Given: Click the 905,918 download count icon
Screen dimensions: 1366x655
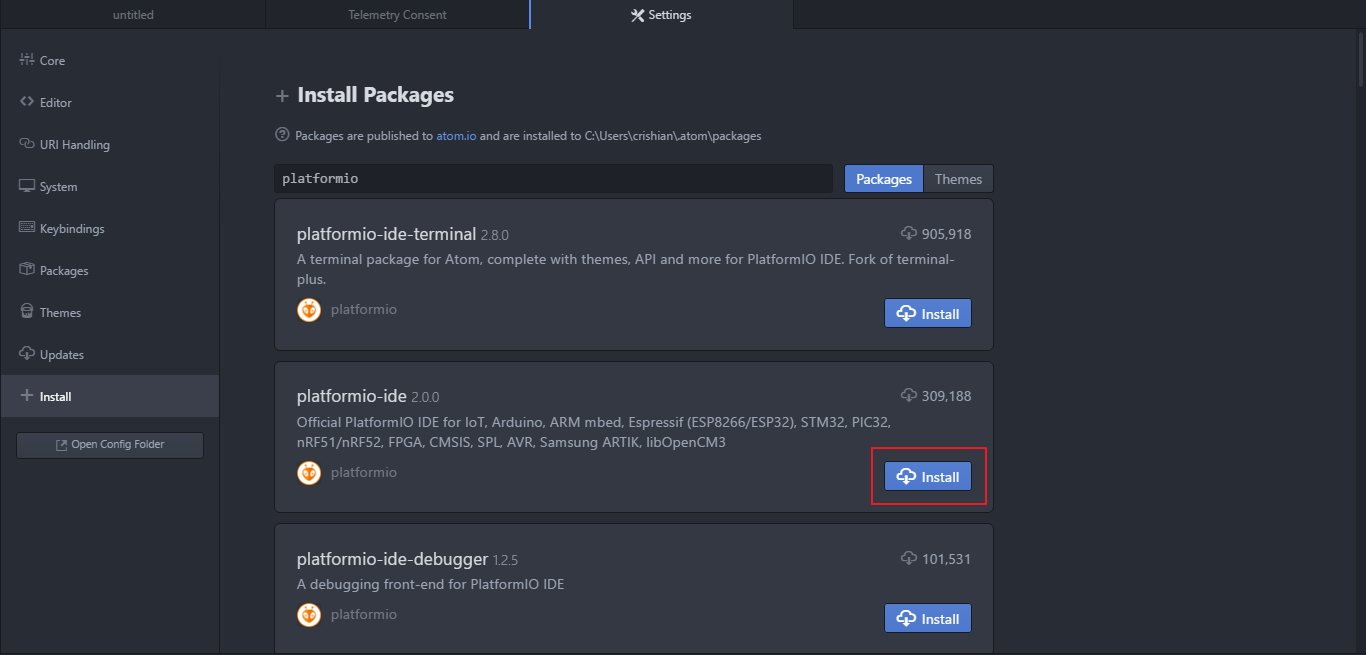Looking at the screenshot, I should 909,234.
